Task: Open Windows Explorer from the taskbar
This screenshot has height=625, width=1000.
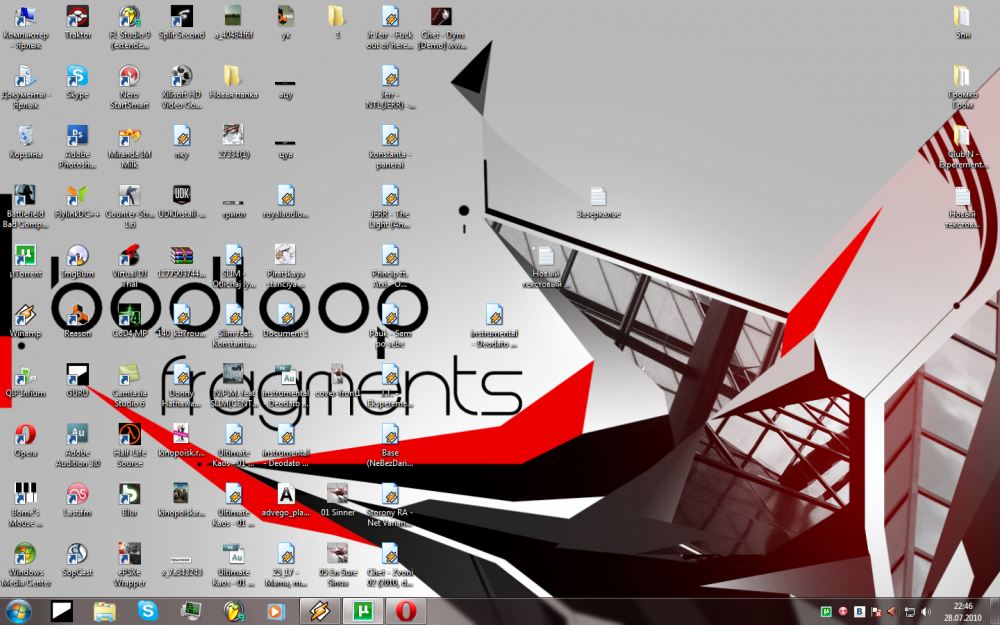Action: tap(105, 612)
